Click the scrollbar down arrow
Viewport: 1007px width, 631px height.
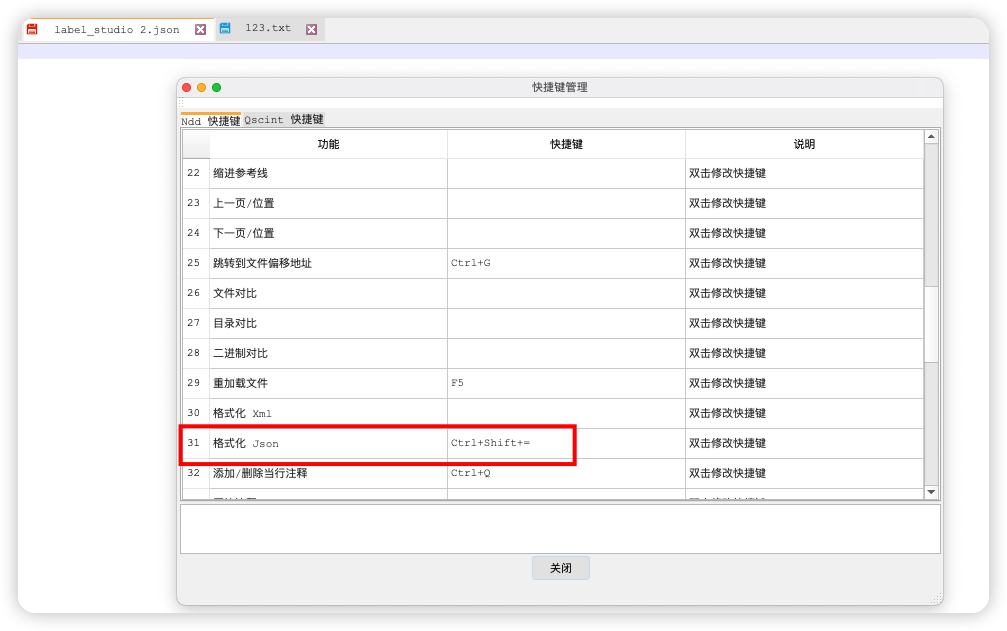[931, 491]
